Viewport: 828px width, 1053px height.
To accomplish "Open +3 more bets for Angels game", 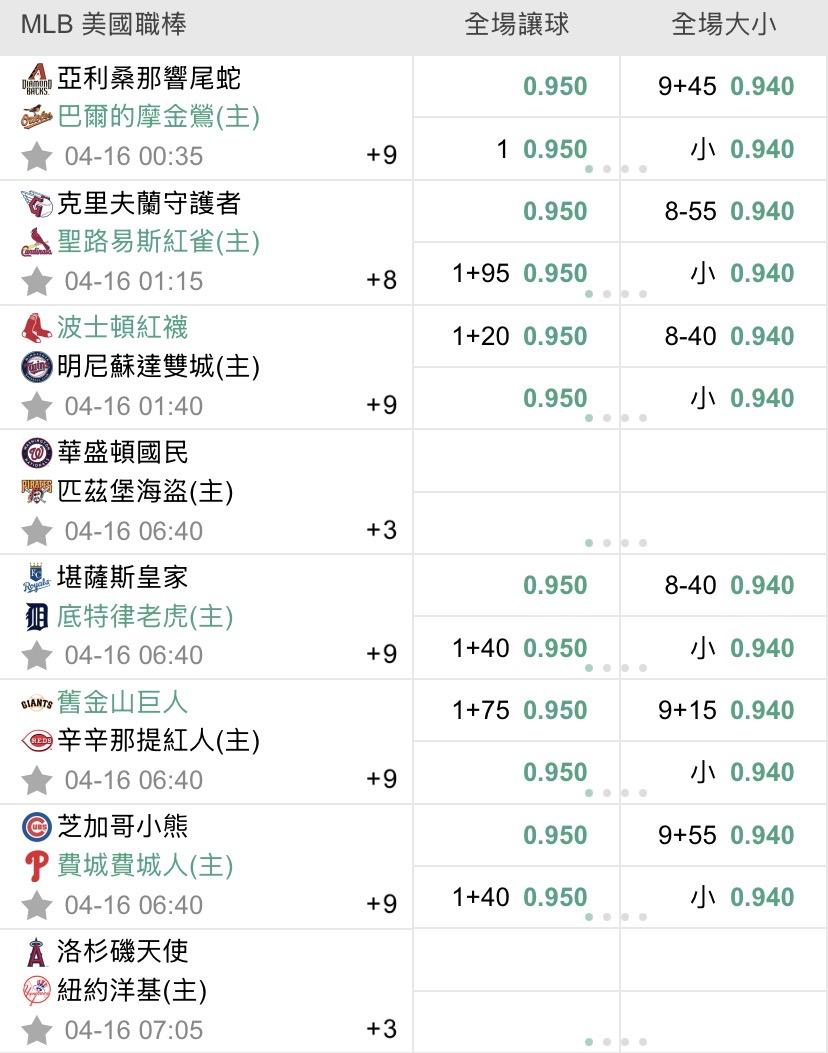I will click(382, 1029).
